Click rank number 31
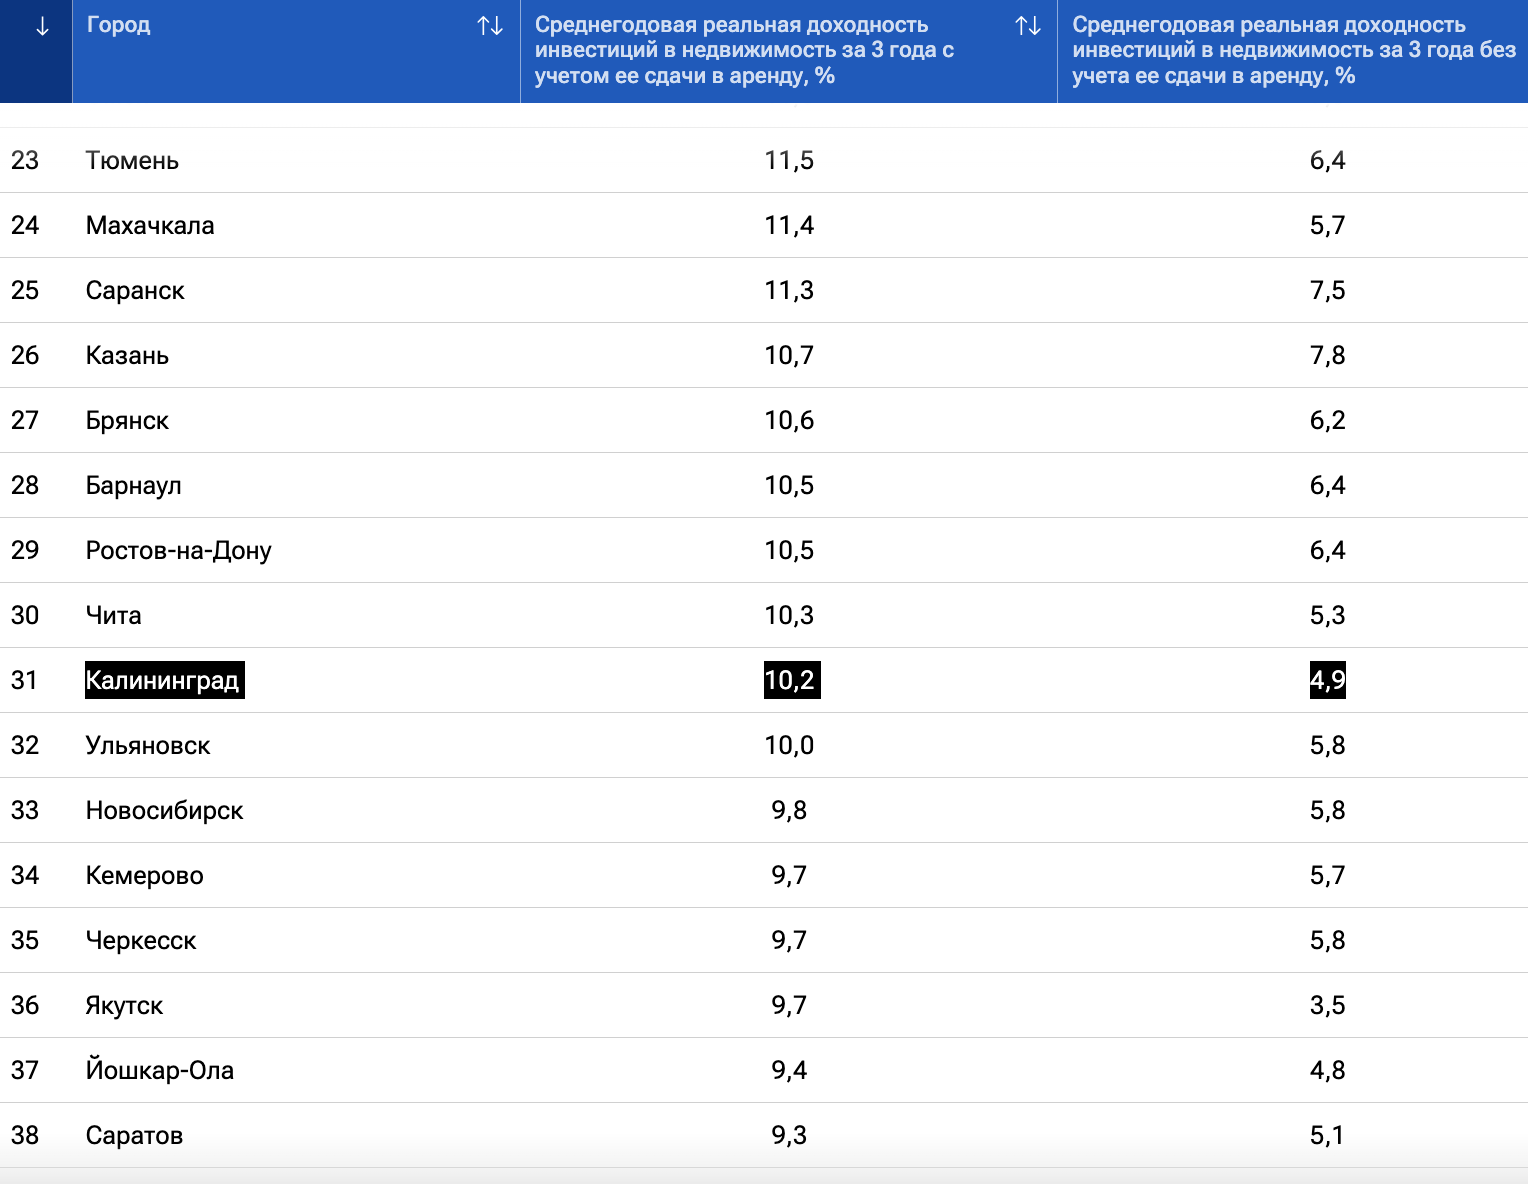 (25, 681)
